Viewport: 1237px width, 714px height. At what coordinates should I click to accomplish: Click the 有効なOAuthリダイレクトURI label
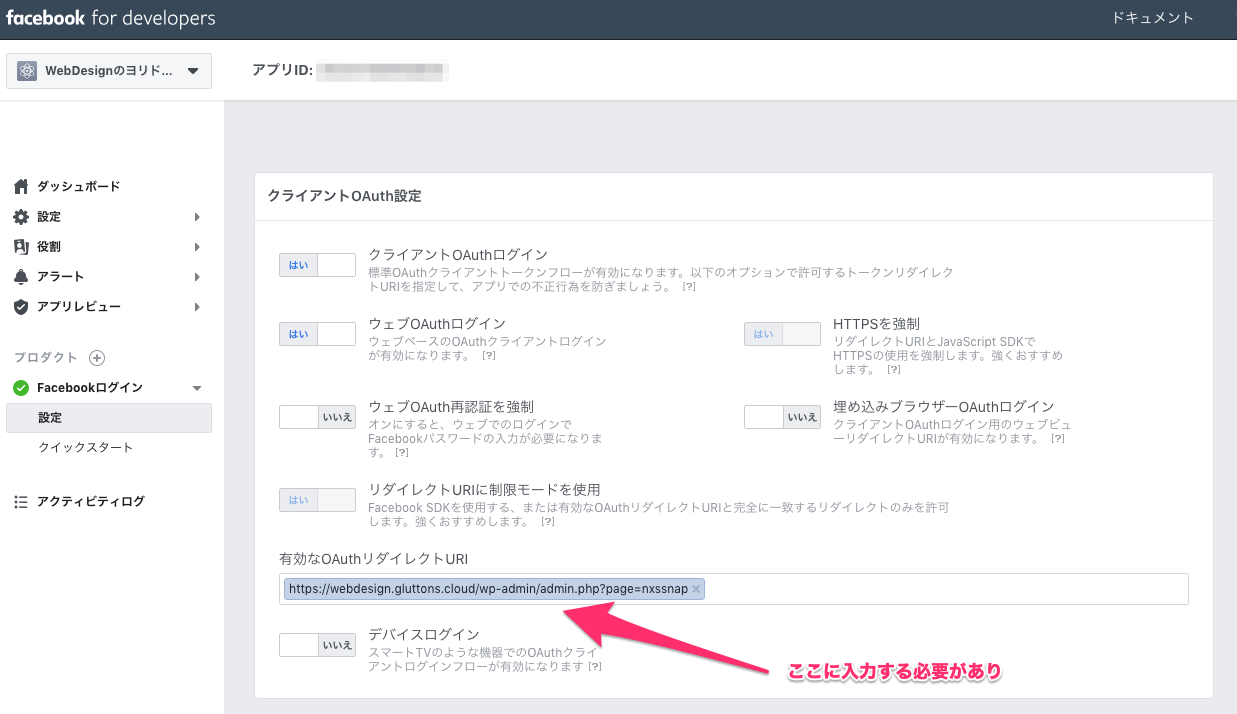coord(375,558)
